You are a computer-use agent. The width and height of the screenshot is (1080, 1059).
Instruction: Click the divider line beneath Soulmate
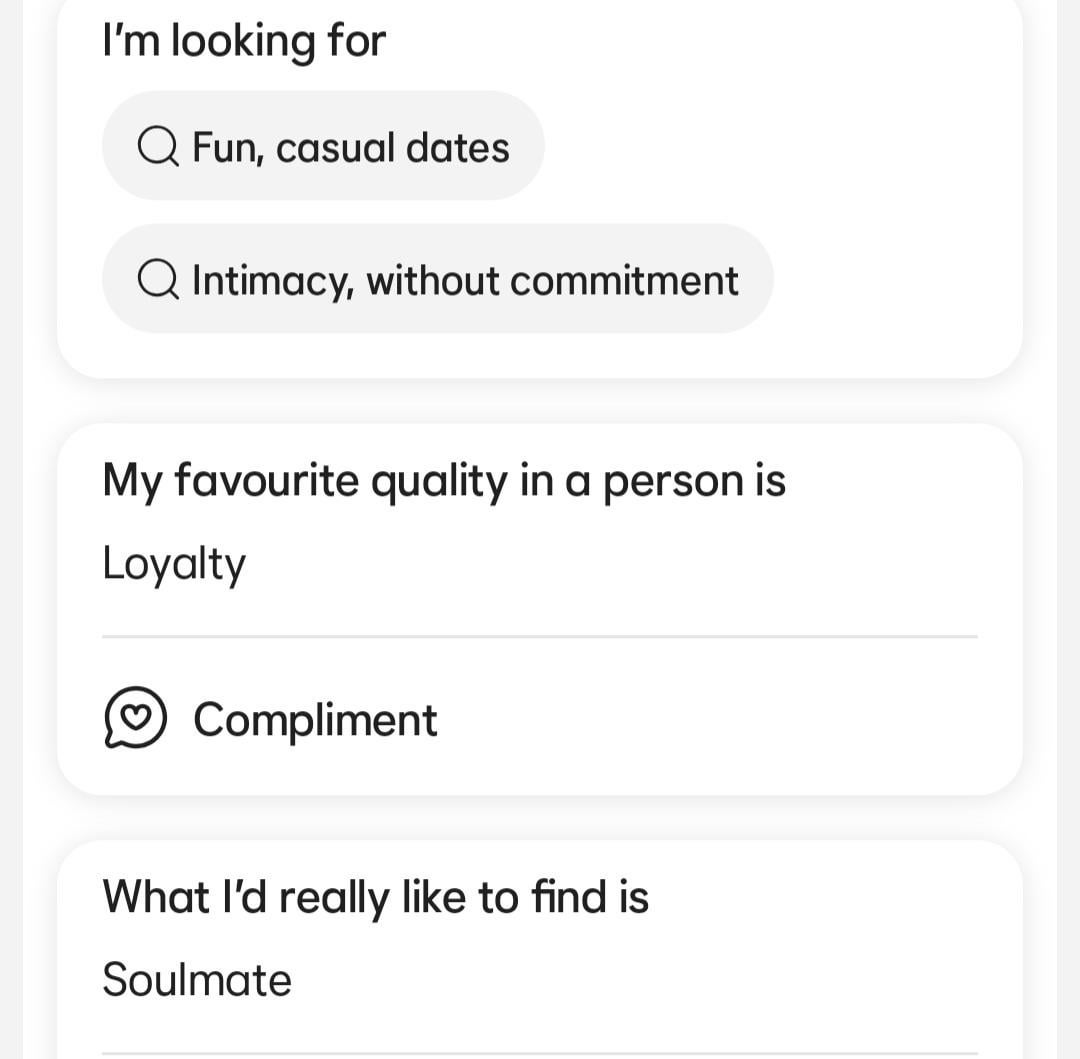click(x=540, y=1053)
